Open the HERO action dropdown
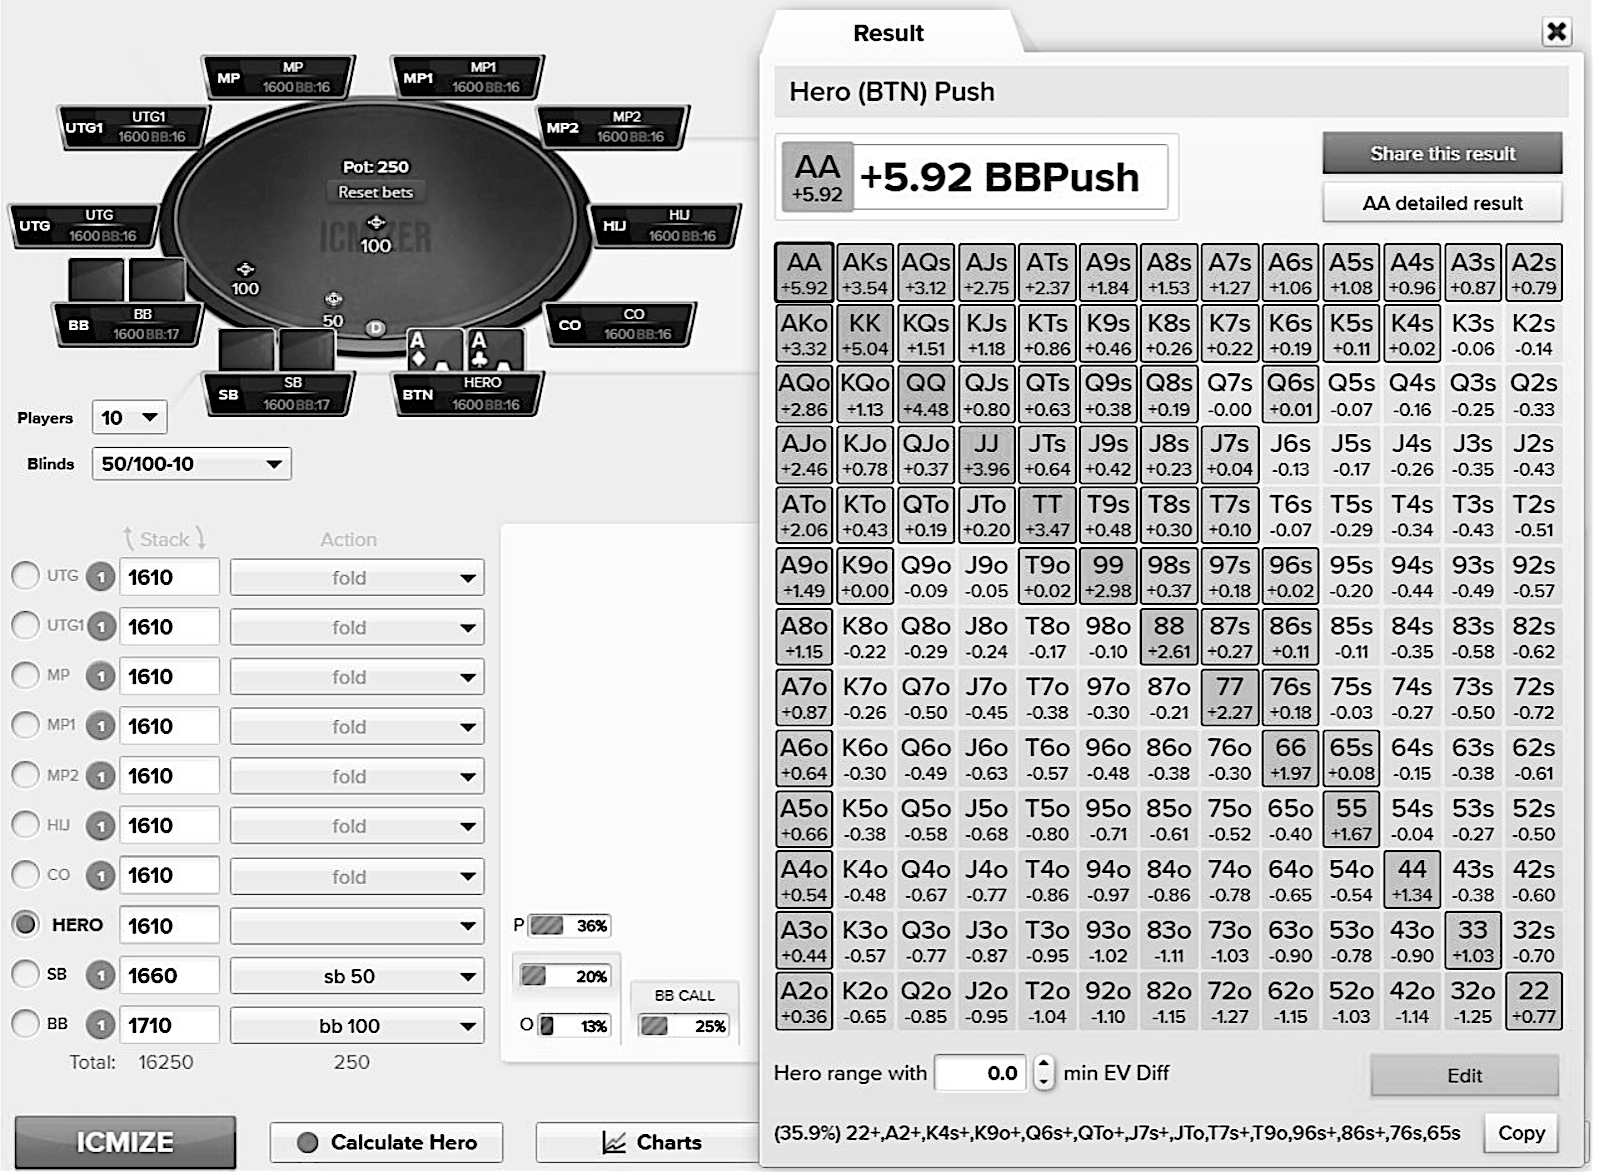This screenshot has height=1175, width=1600. tap(357, 926)
